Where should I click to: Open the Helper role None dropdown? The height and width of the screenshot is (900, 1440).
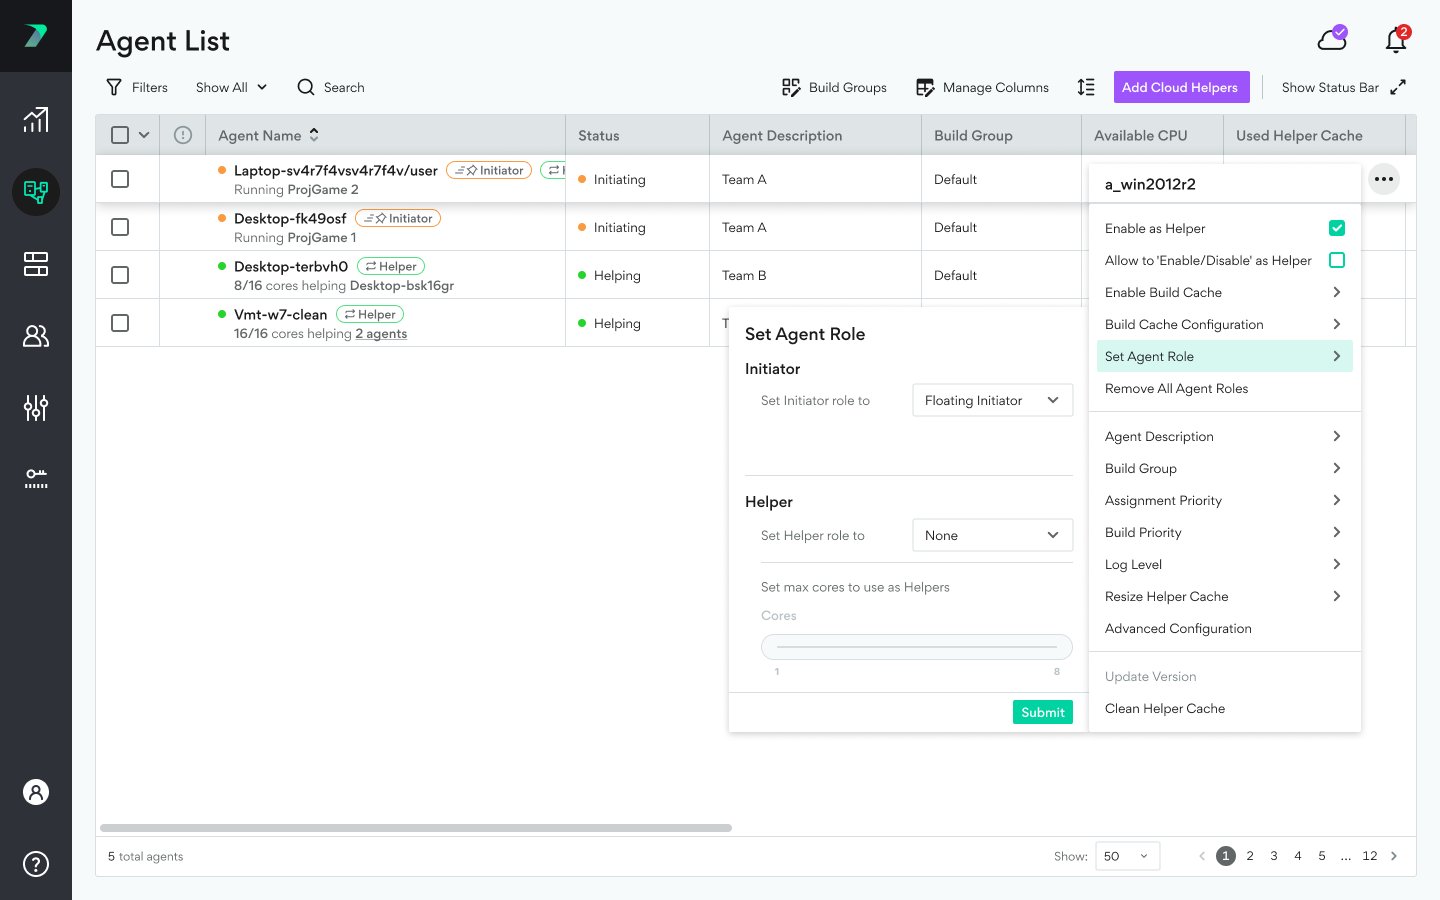(993, 535)
